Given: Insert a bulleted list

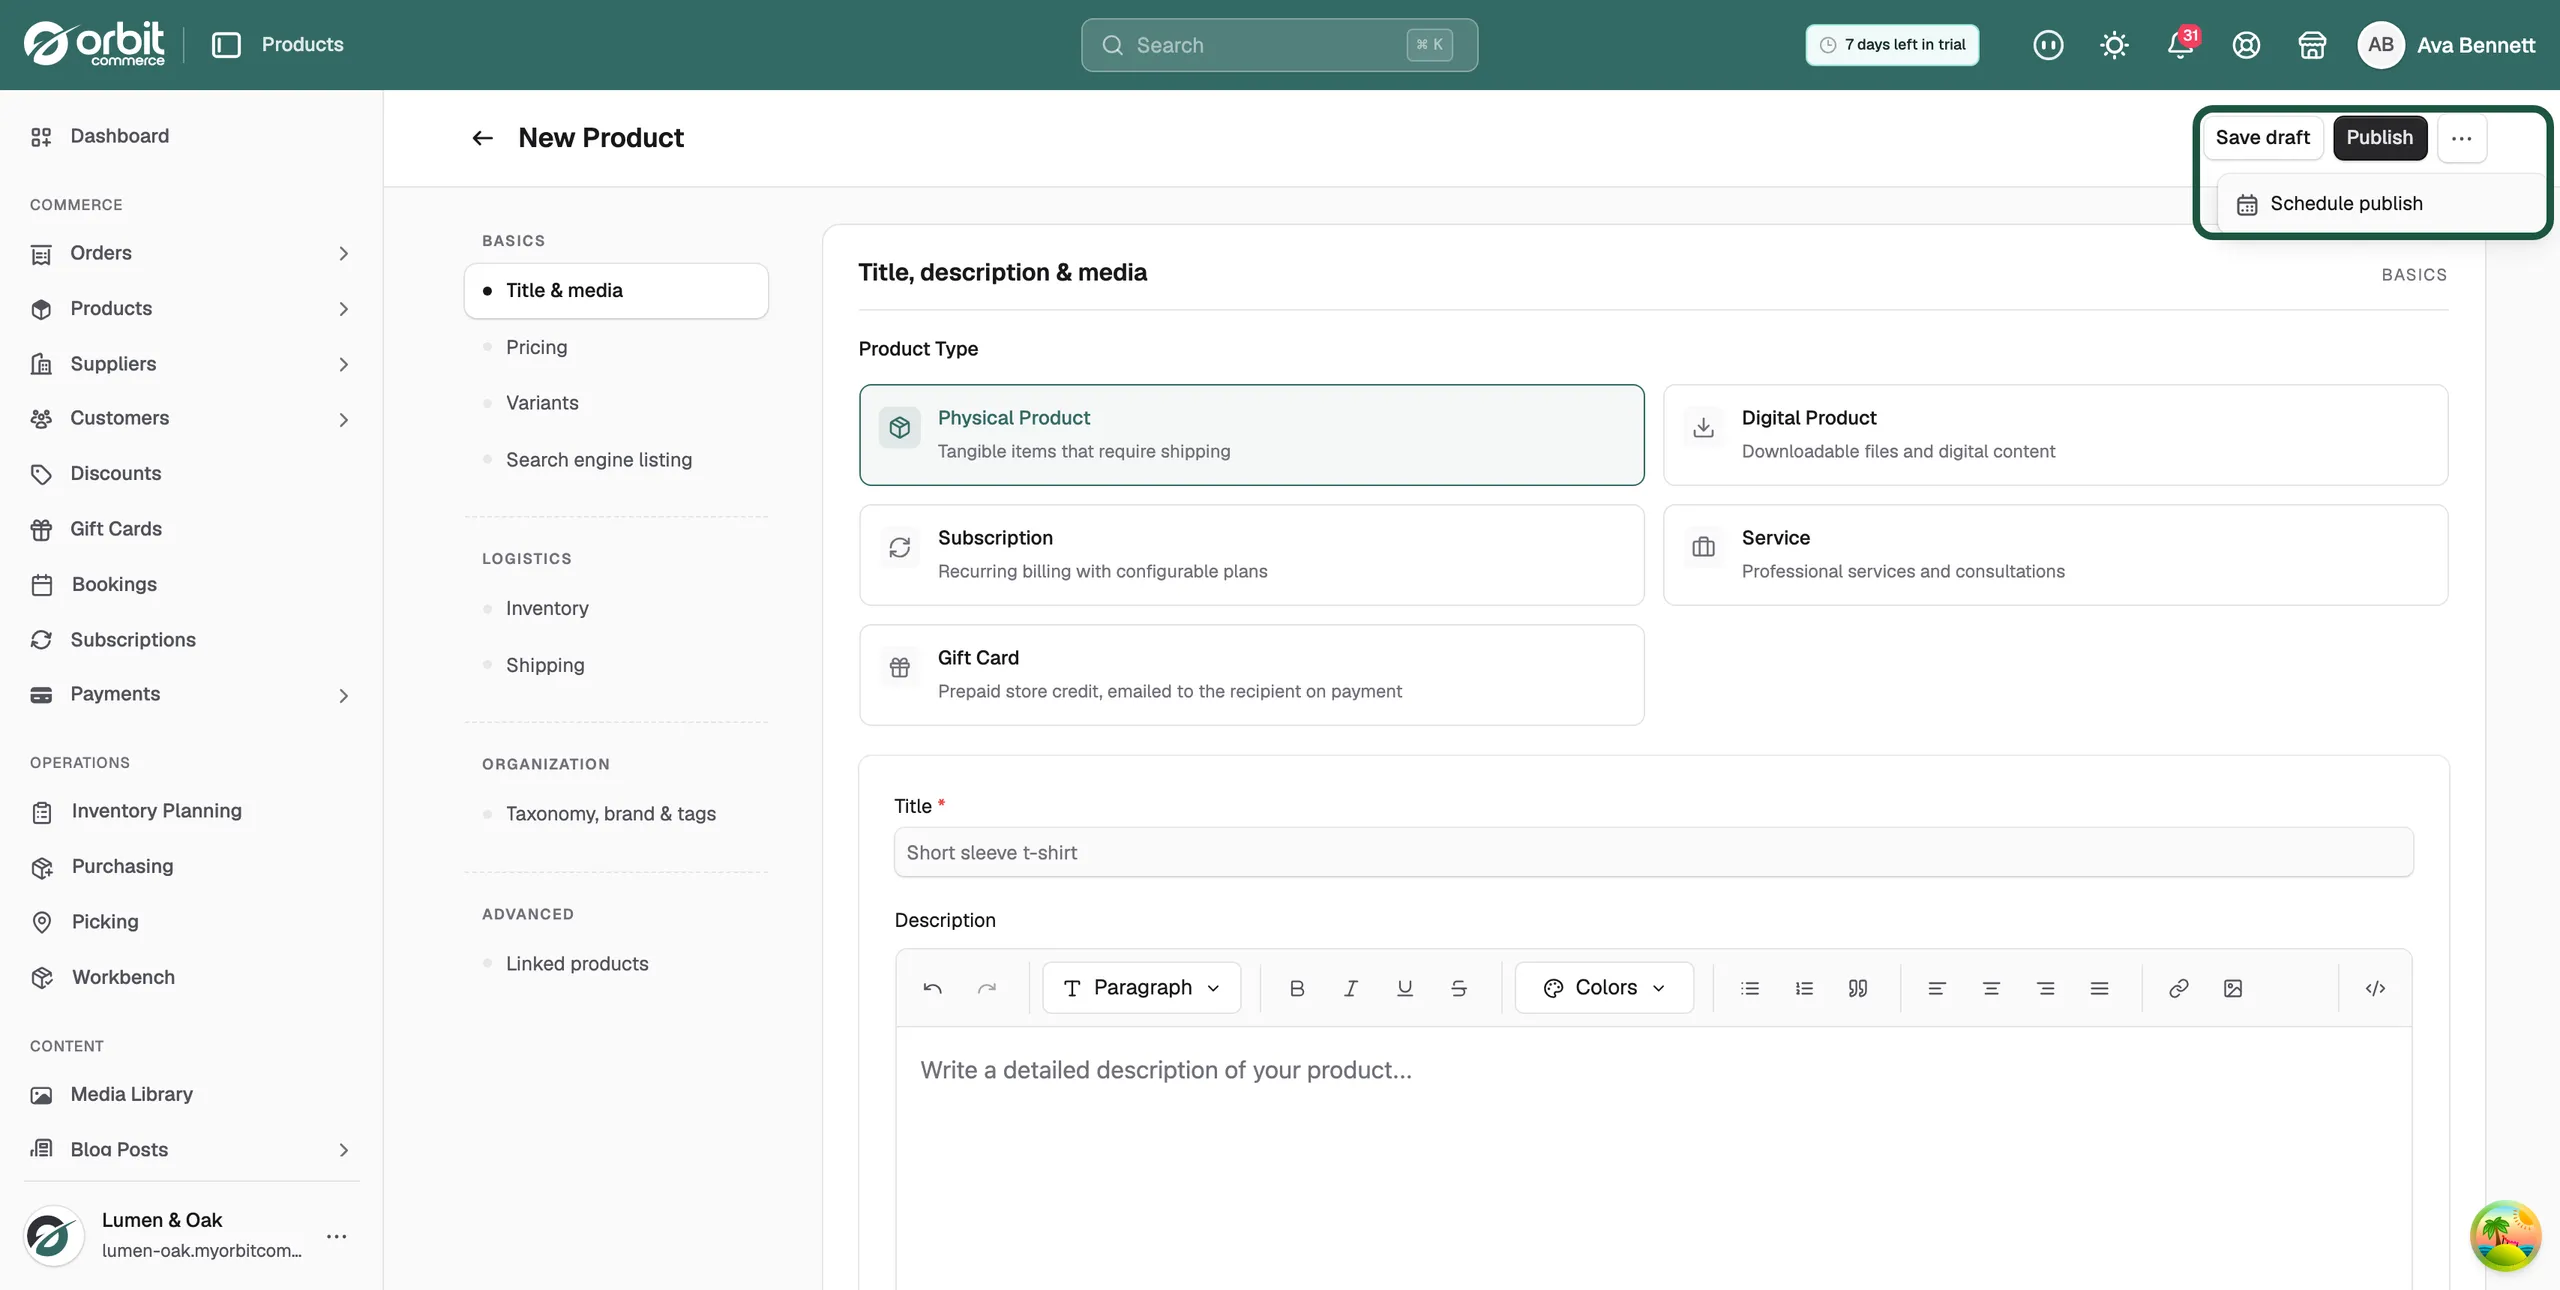Looking at the screenshot, I should coord(1750,988).
